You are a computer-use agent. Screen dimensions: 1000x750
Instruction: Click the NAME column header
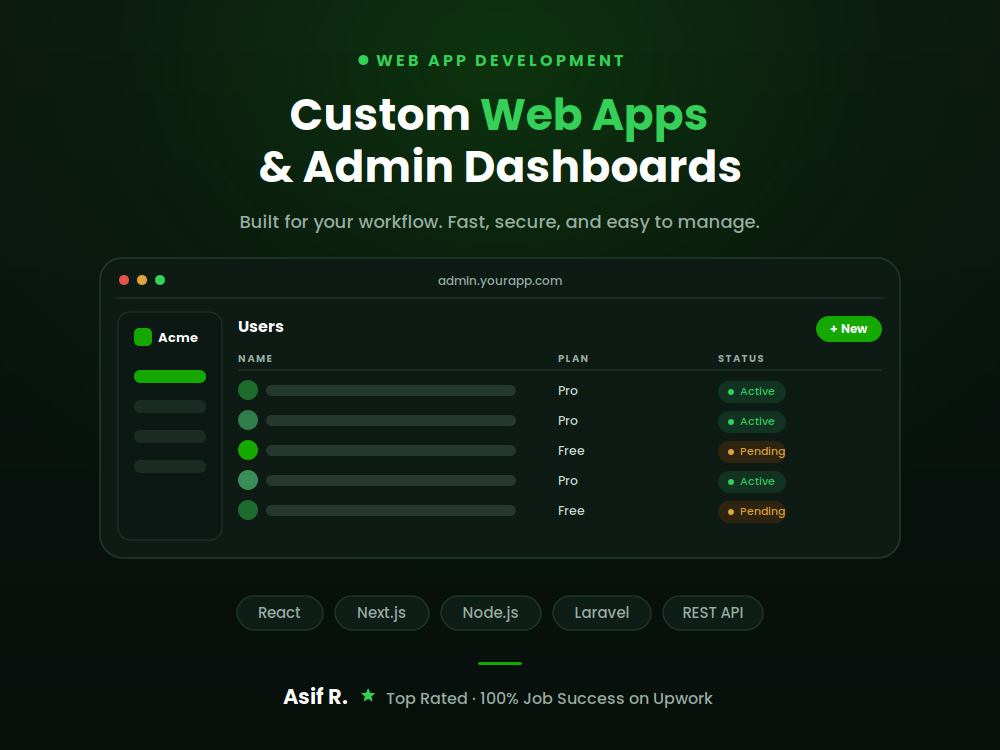pyautogui.click(x=255, y=358)
